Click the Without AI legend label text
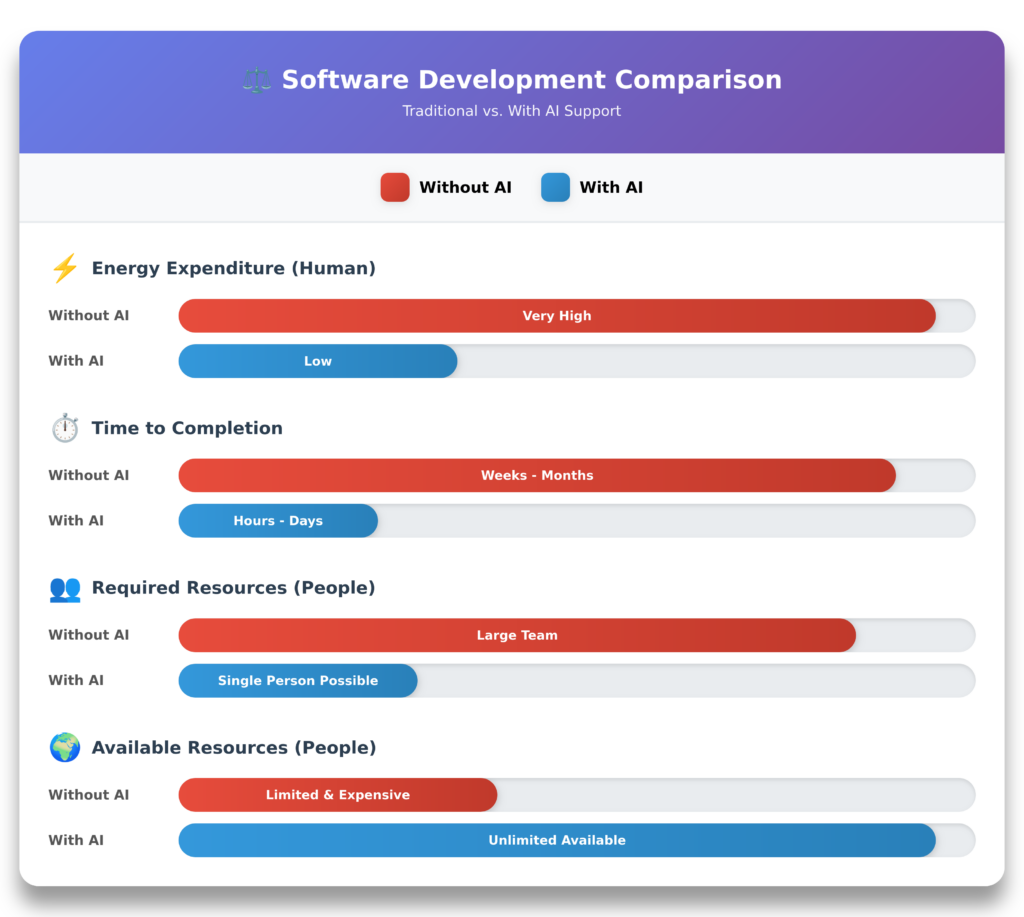Viewport: 1024px width, 917px height. click(x=465, y=187)
